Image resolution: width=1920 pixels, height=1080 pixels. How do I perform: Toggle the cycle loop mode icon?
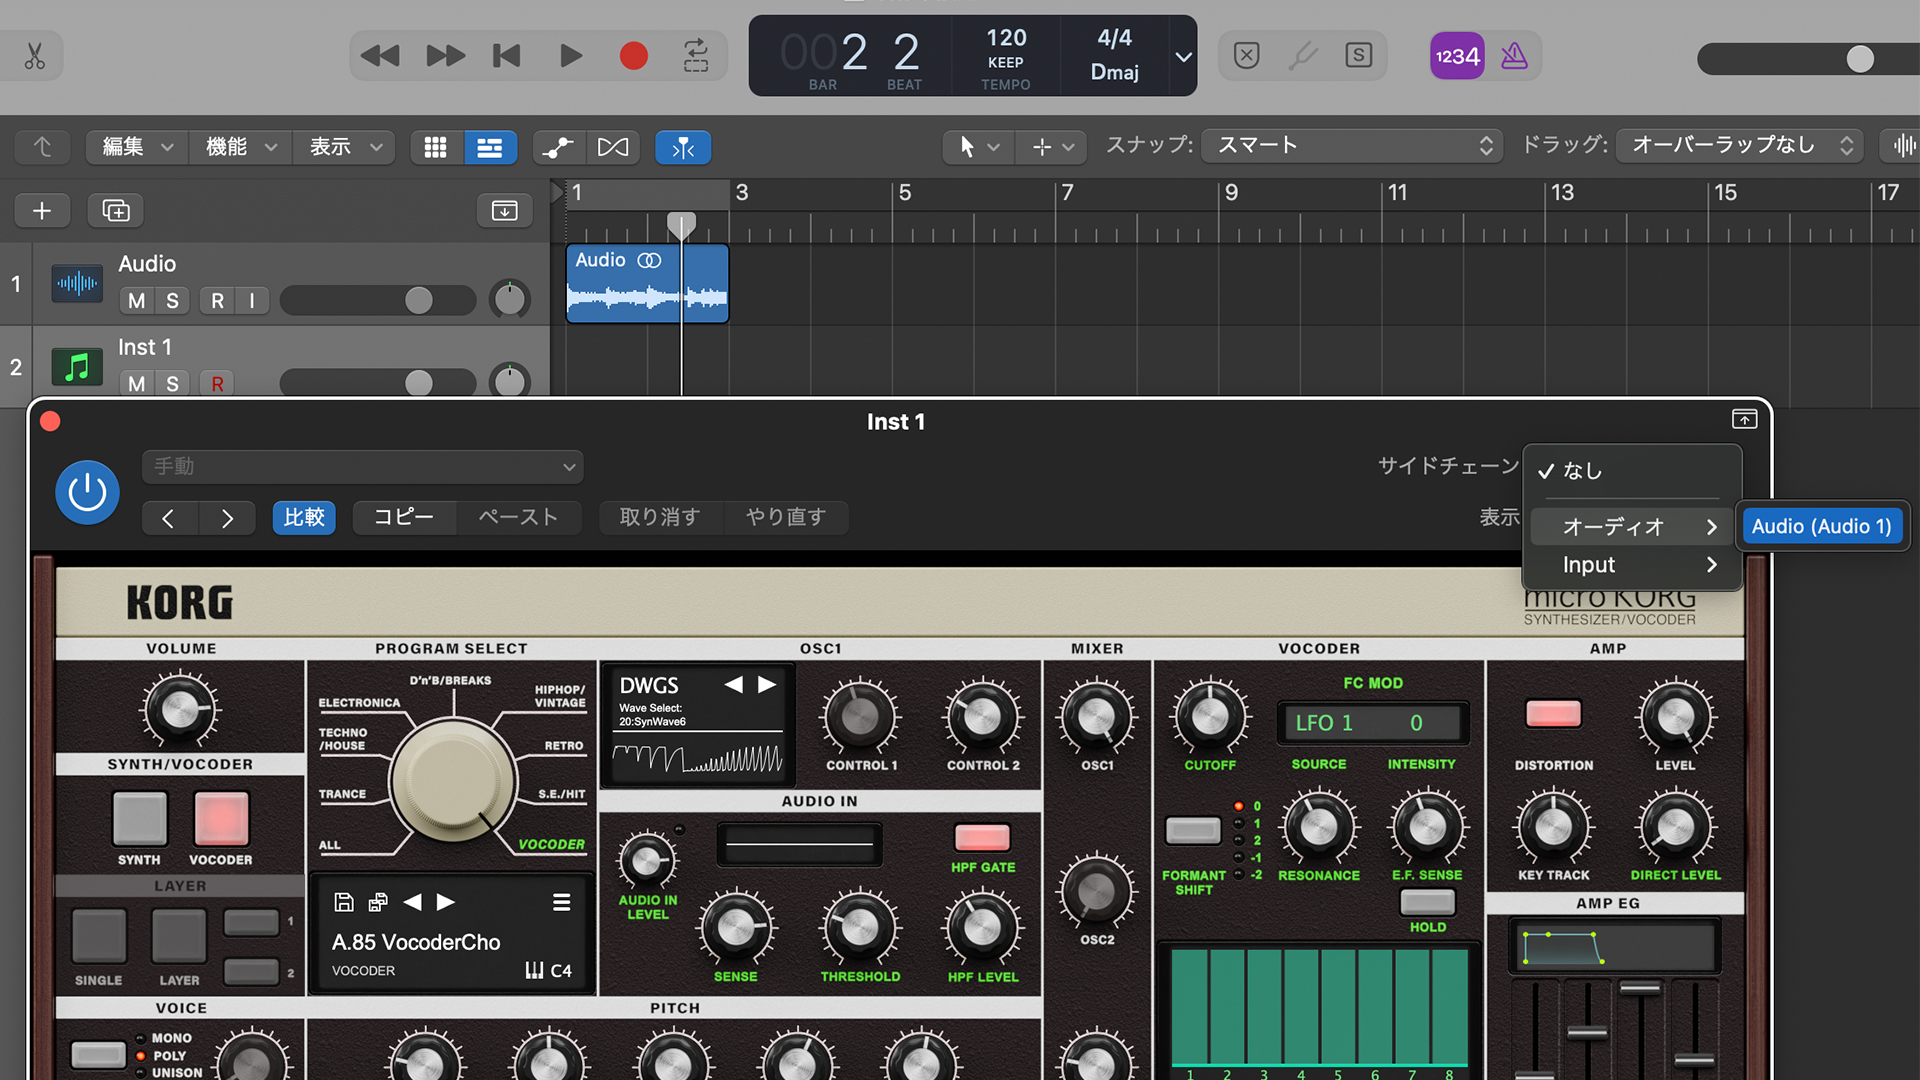coord(696,56)
